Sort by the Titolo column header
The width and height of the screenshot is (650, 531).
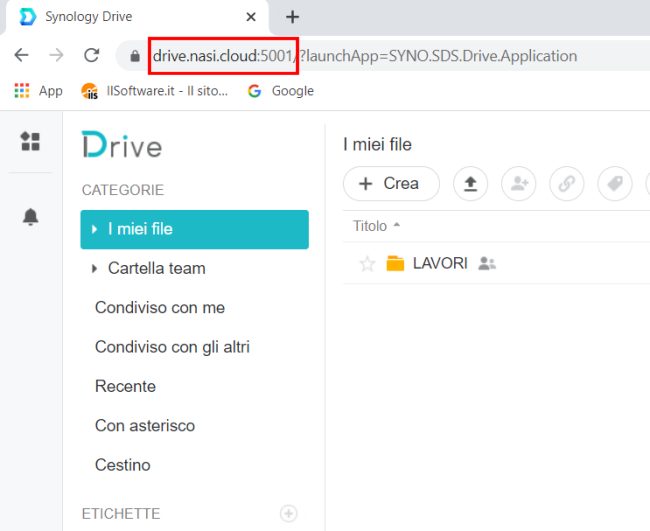click(x=370, y=226)
